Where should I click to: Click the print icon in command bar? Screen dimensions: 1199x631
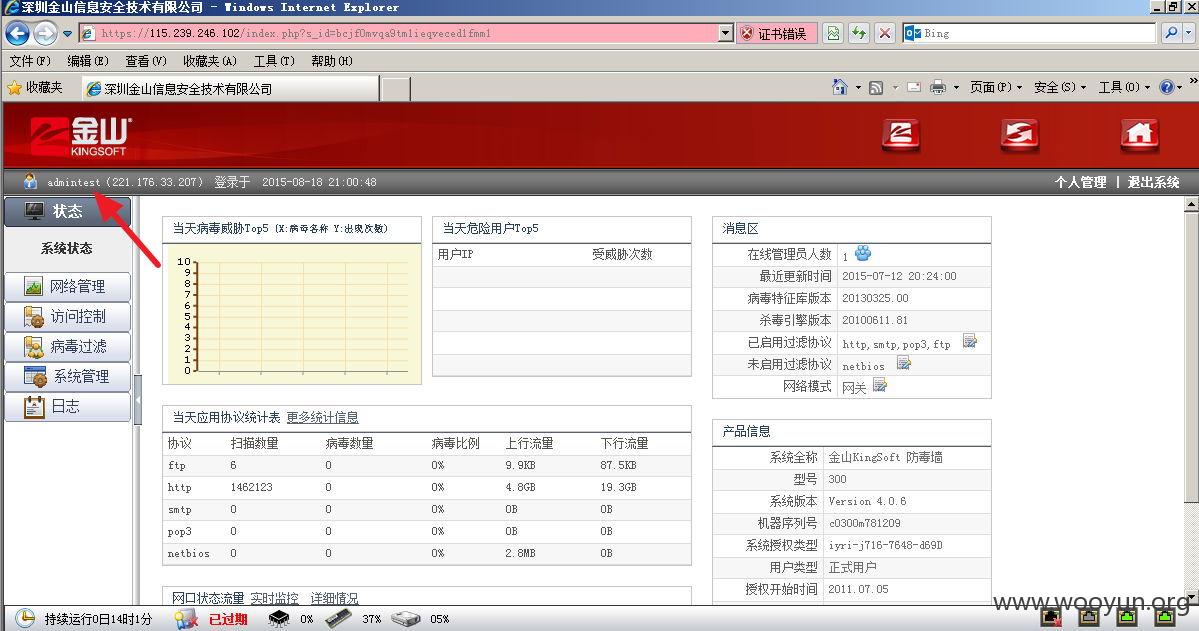click(x=938, y=87)
